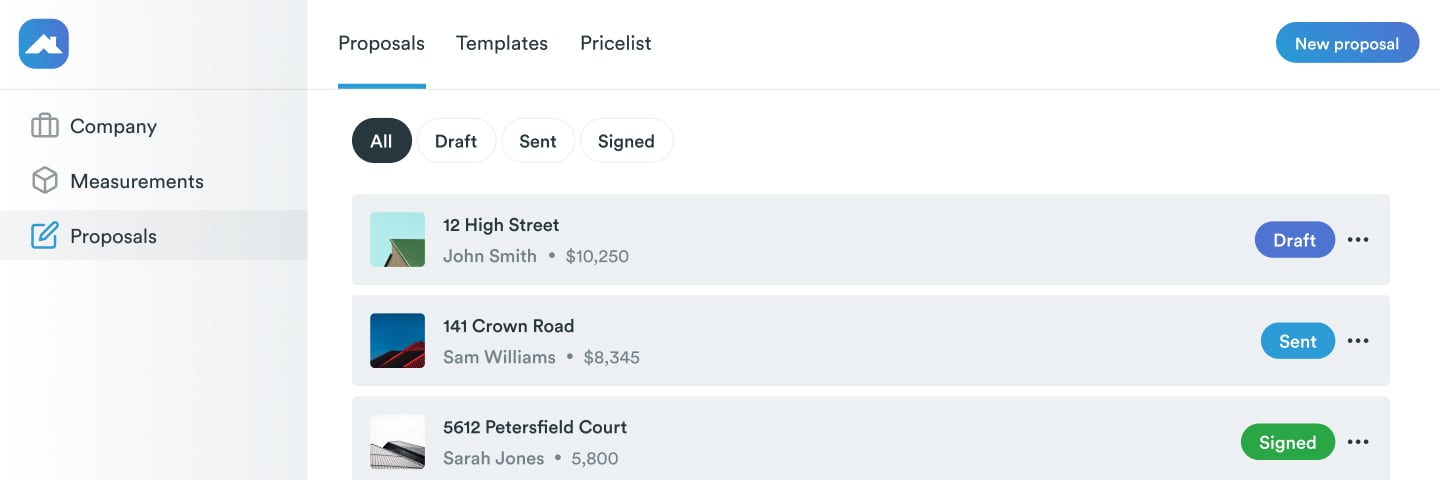Image resolution: width=1440 pixels, height=480 pixels.
Task: Switch to the Templates tab
Action: 502,44
